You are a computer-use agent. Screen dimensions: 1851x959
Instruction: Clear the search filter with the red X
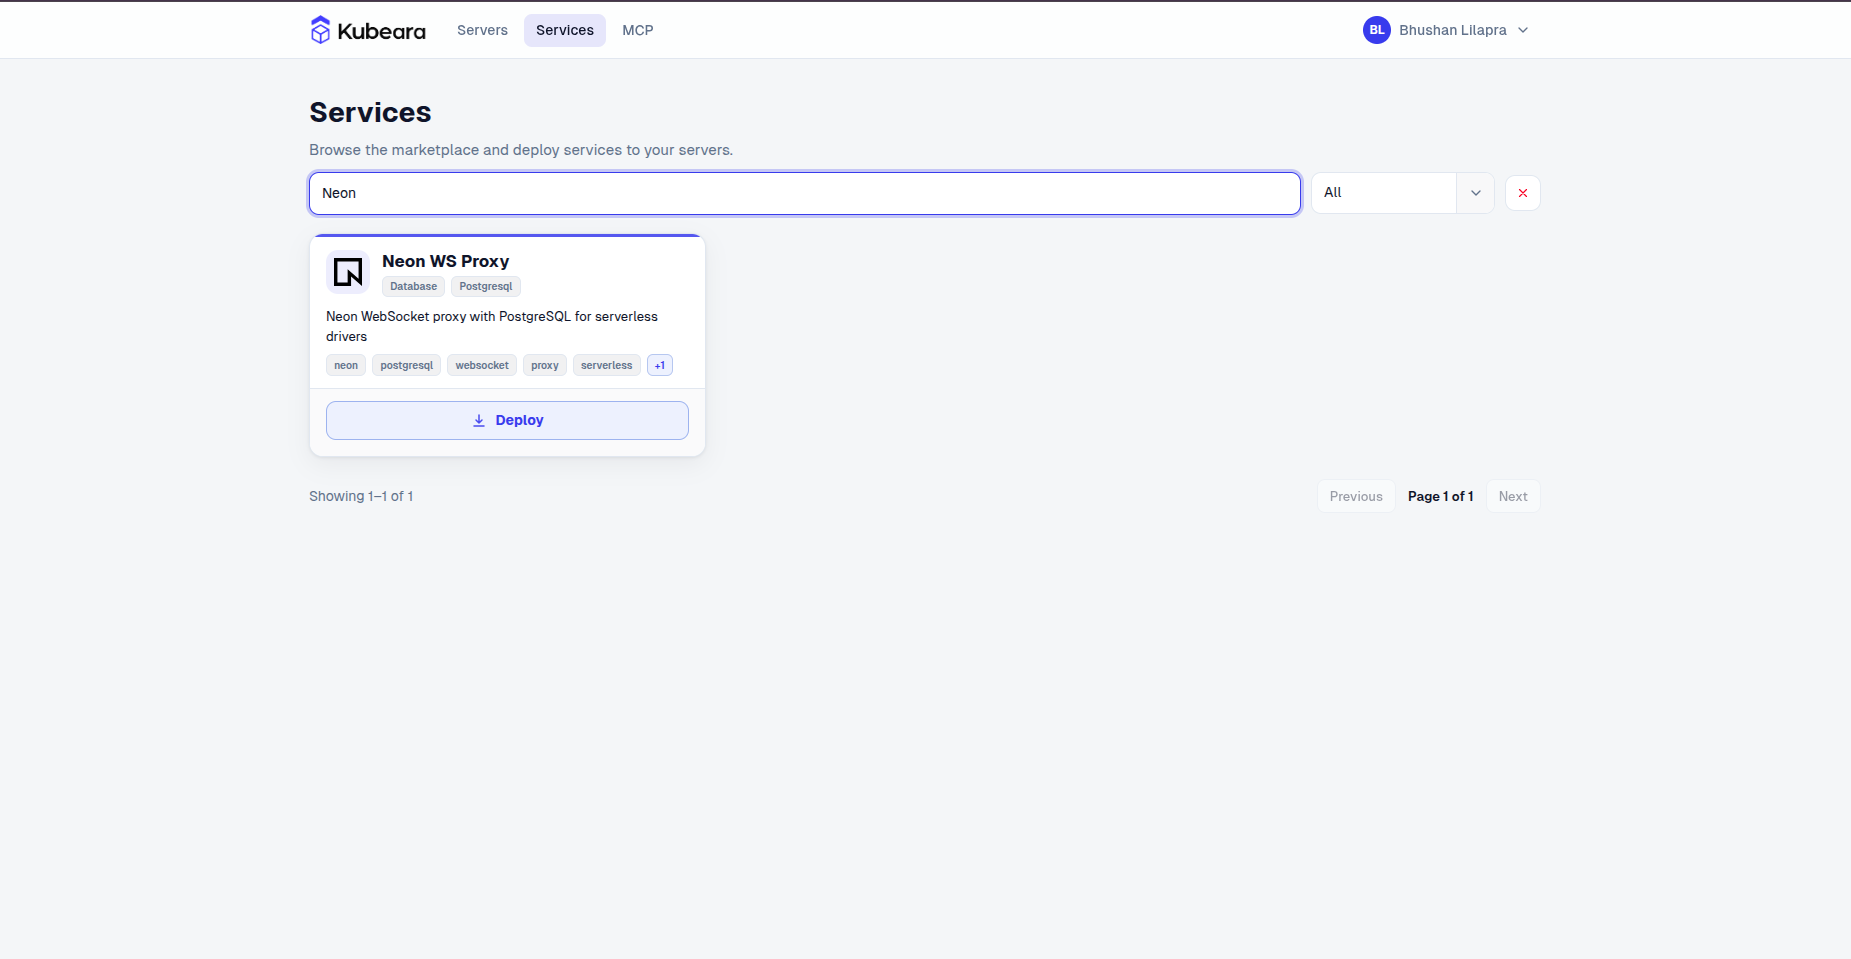point(1523,193)
